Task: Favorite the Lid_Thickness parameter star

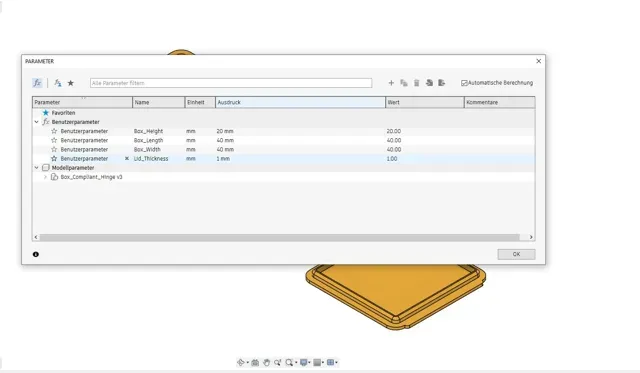Action: 54,158
